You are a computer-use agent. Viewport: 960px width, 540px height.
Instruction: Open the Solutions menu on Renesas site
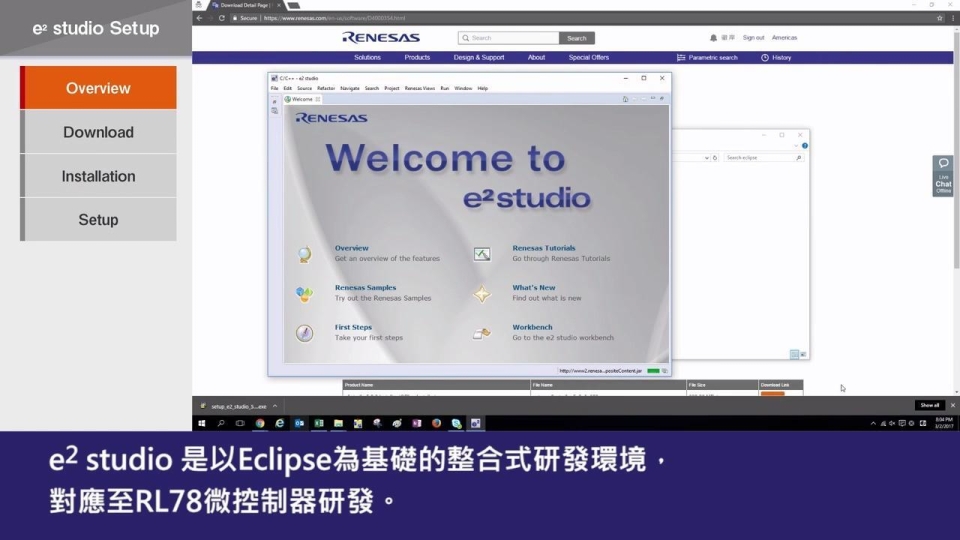coord(367,58)
